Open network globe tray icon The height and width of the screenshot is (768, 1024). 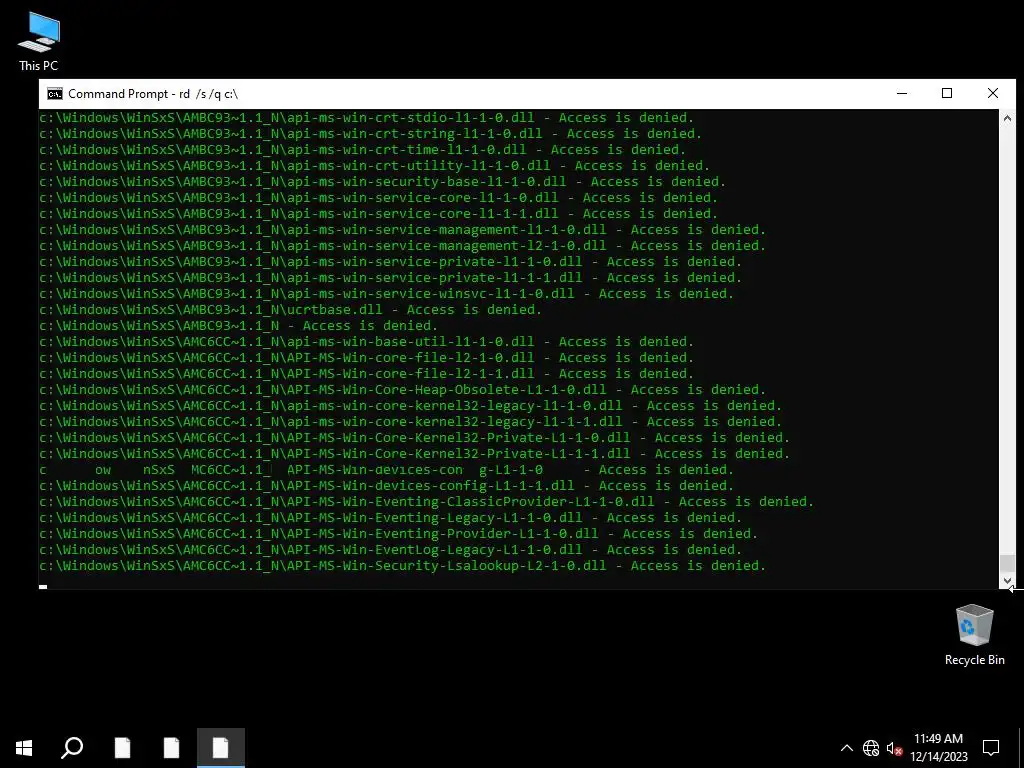(871, 748)
